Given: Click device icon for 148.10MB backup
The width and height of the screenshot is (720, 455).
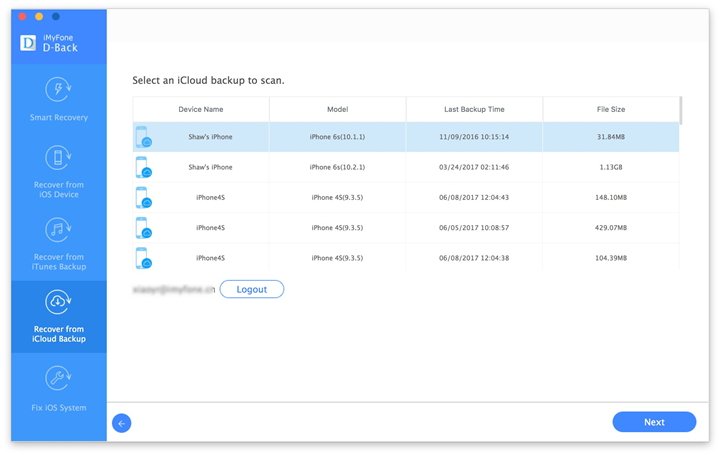Looking at the screenshot, I should (x=144, y=198).
